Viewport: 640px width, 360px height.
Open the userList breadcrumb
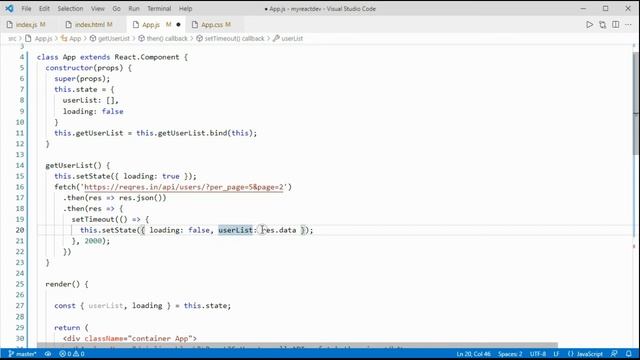(x=288, y=38)
